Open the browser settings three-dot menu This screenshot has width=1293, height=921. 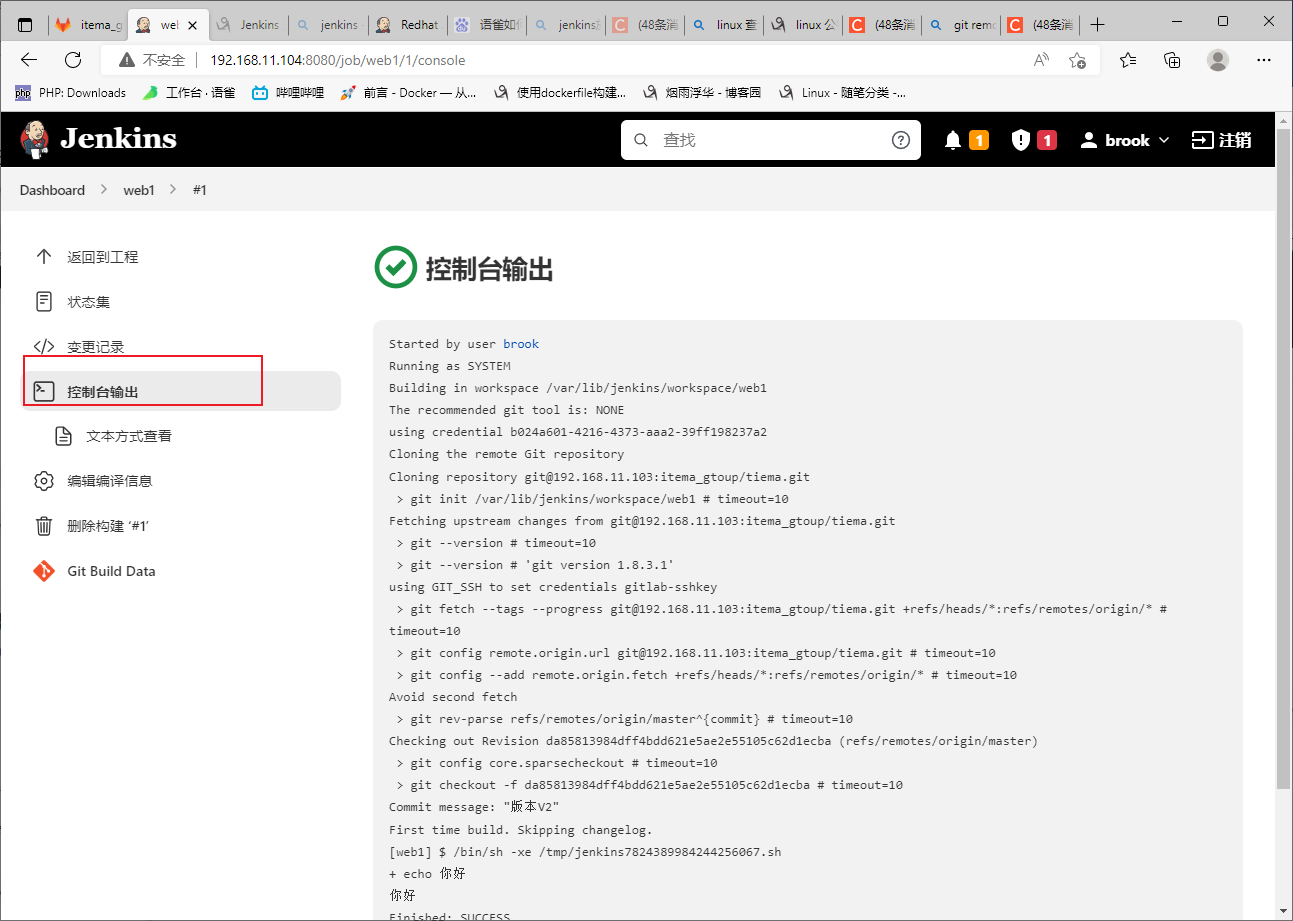point(1263,60)
